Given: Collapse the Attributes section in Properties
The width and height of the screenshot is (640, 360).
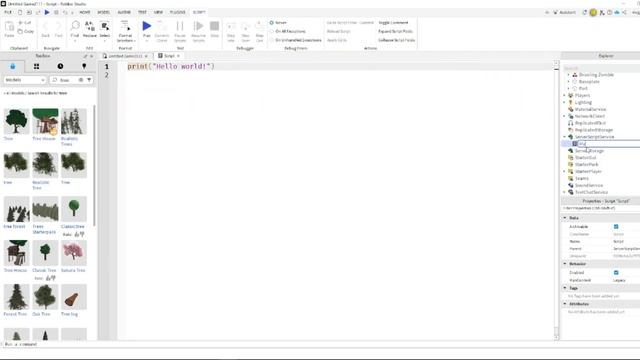Looking at the screenshot, I should (565, 304).
